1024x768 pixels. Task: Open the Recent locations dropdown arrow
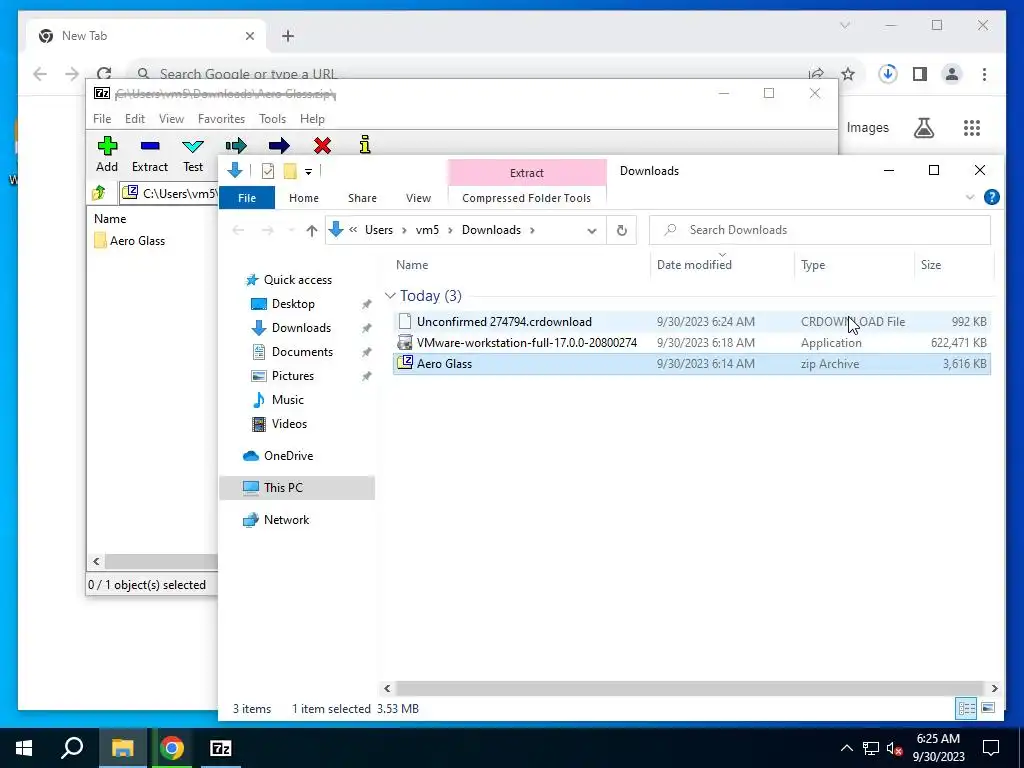[x=291, y=230]
